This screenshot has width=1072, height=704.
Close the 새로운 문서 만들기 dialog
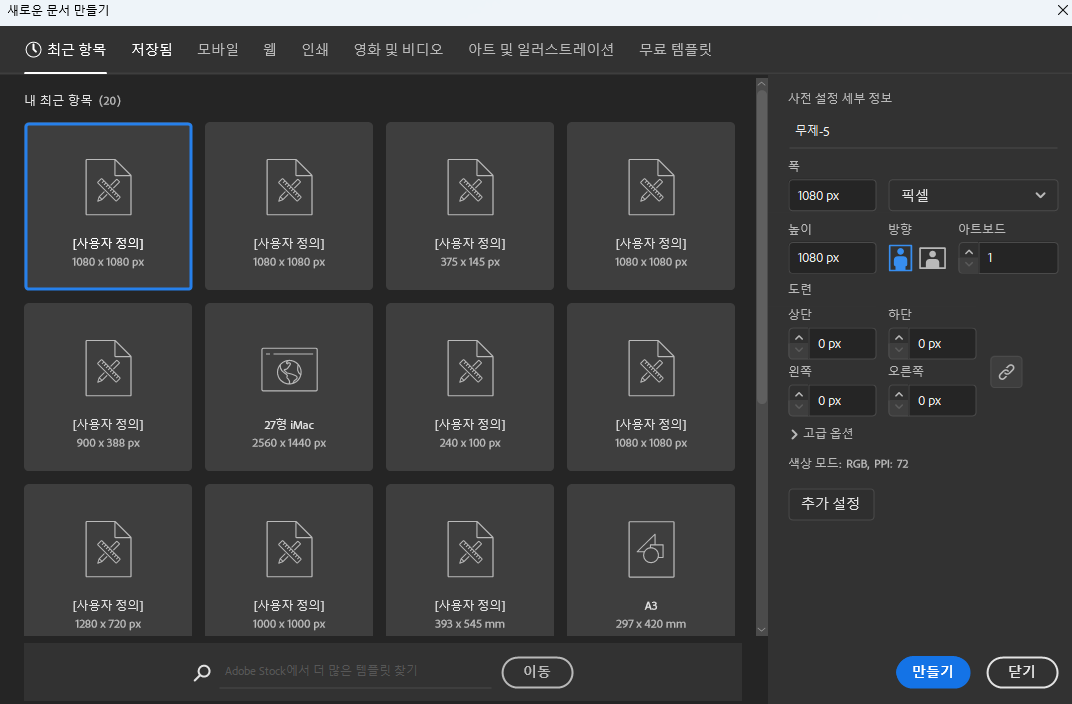pos(1062,10)
